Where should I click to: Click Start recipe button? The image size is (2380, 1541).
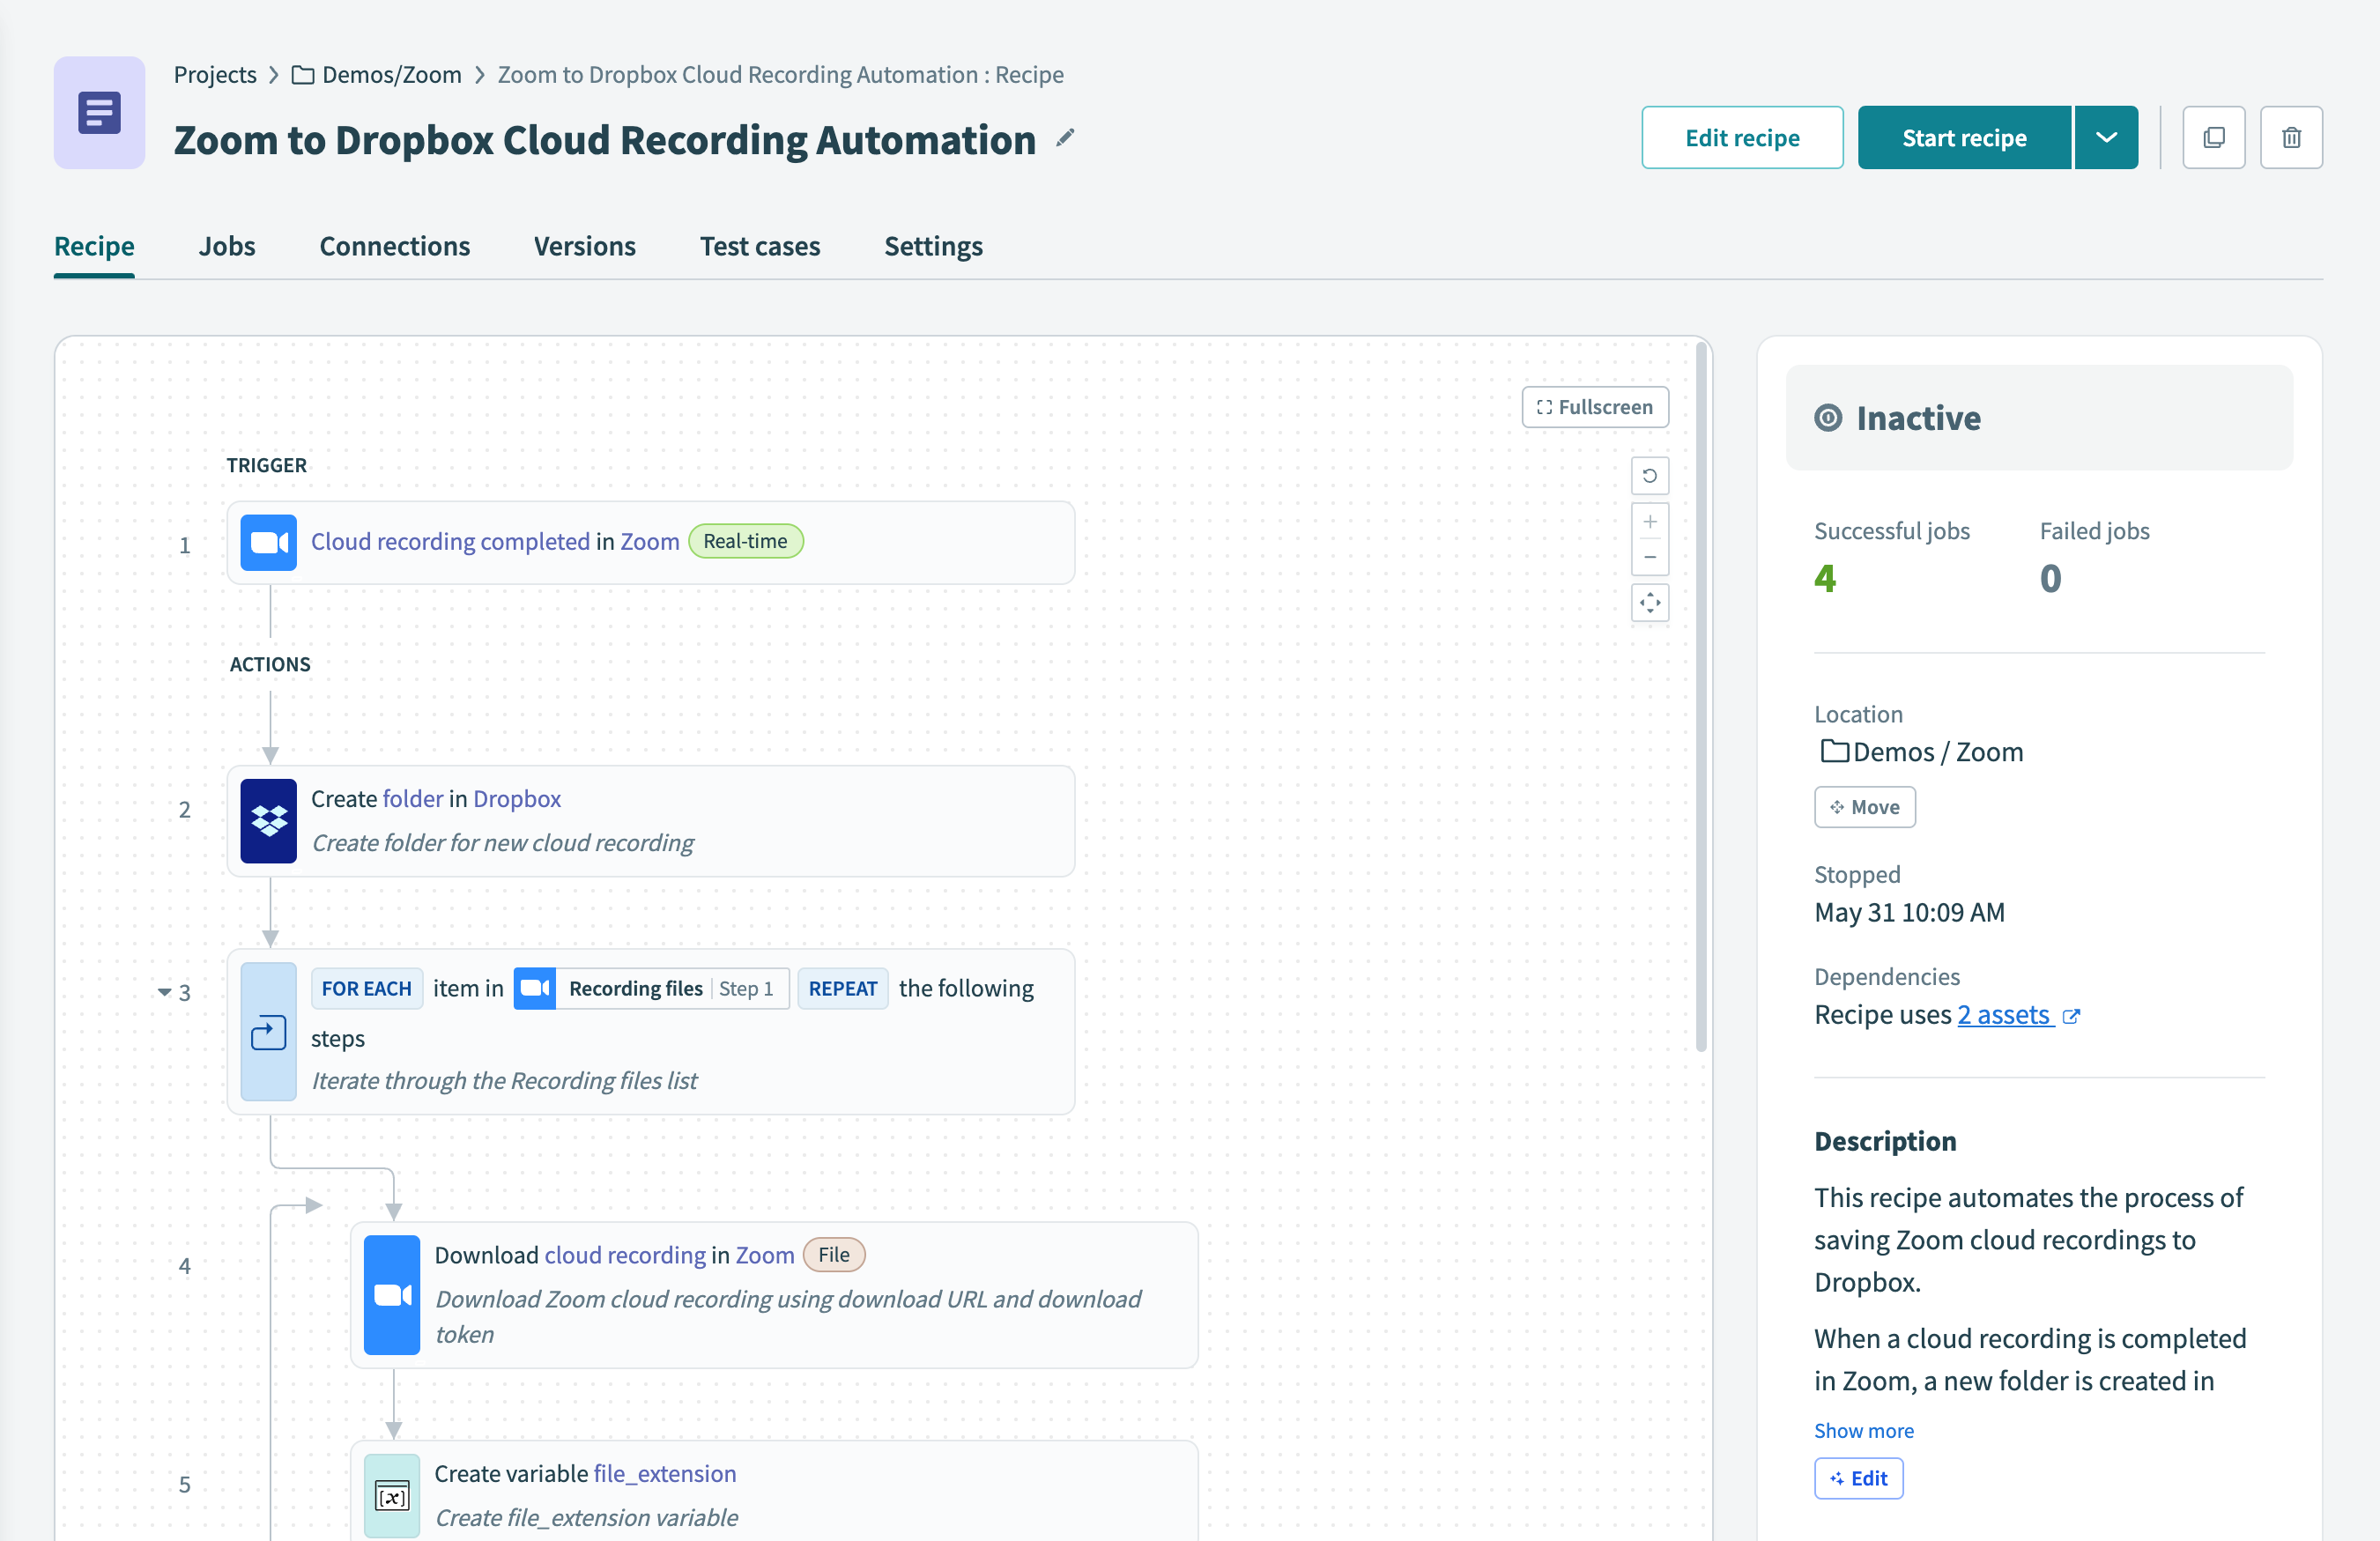point(1964,136)
